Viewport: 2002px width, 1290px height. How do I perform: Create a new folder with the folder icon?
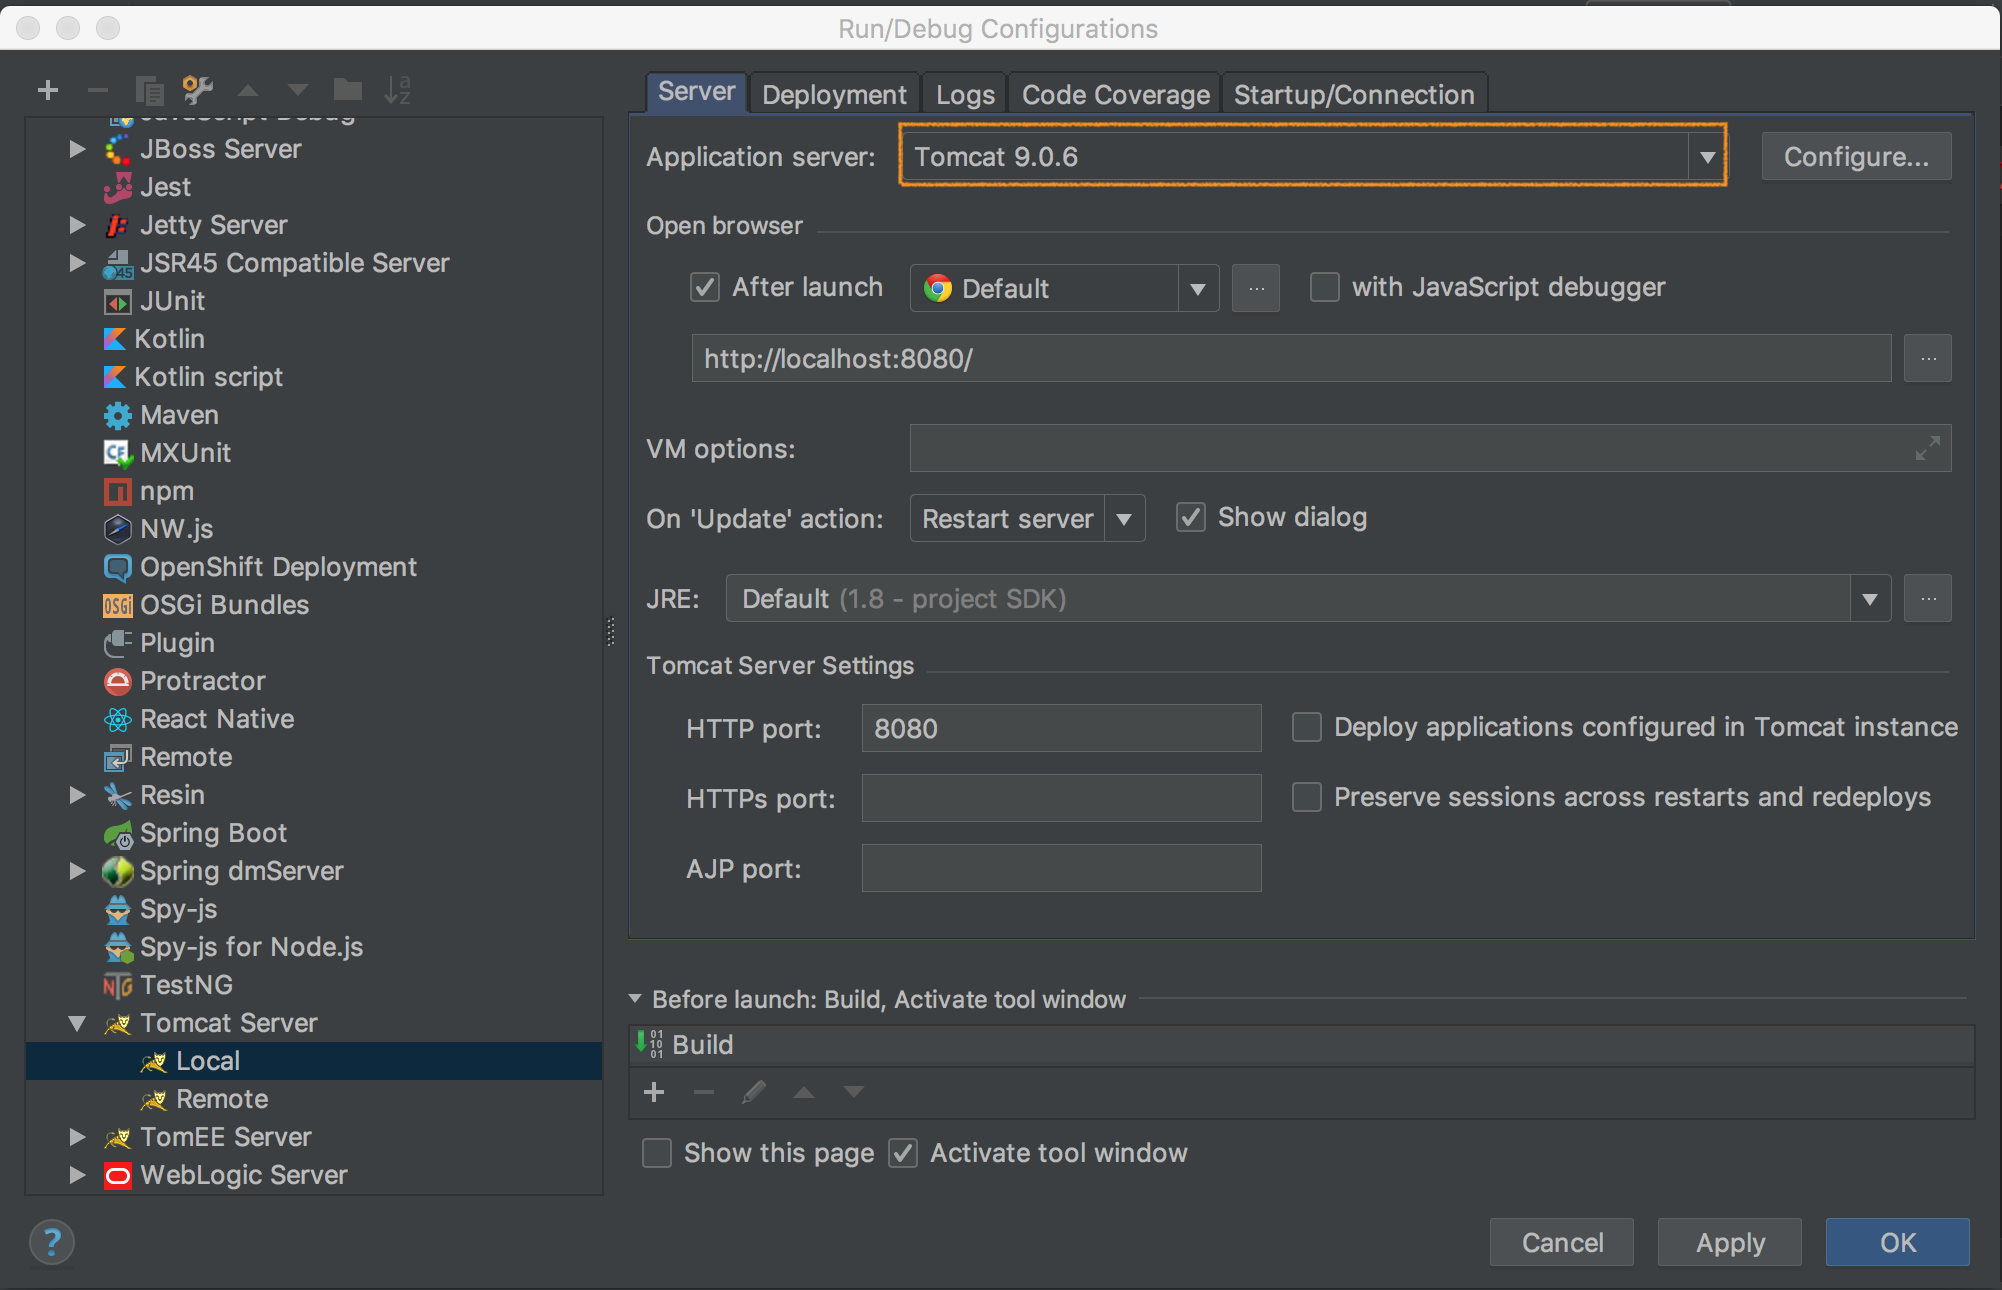point(348,90)
